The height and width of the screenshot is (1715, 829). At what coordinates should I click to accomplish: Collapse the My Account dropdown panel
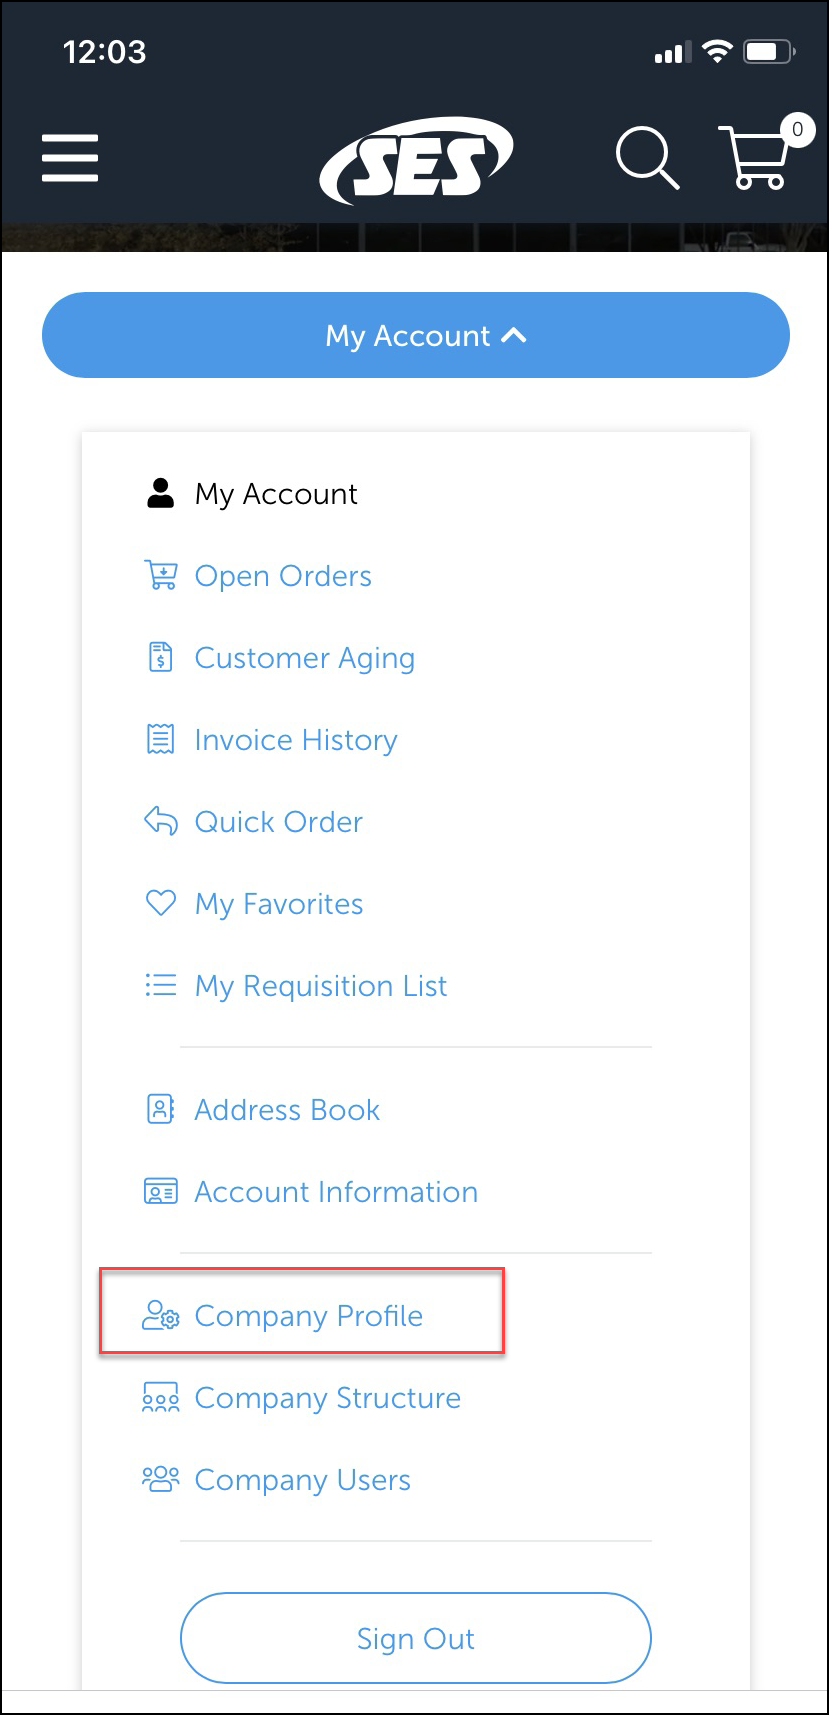pyautogui.click(x=414, y=335)
